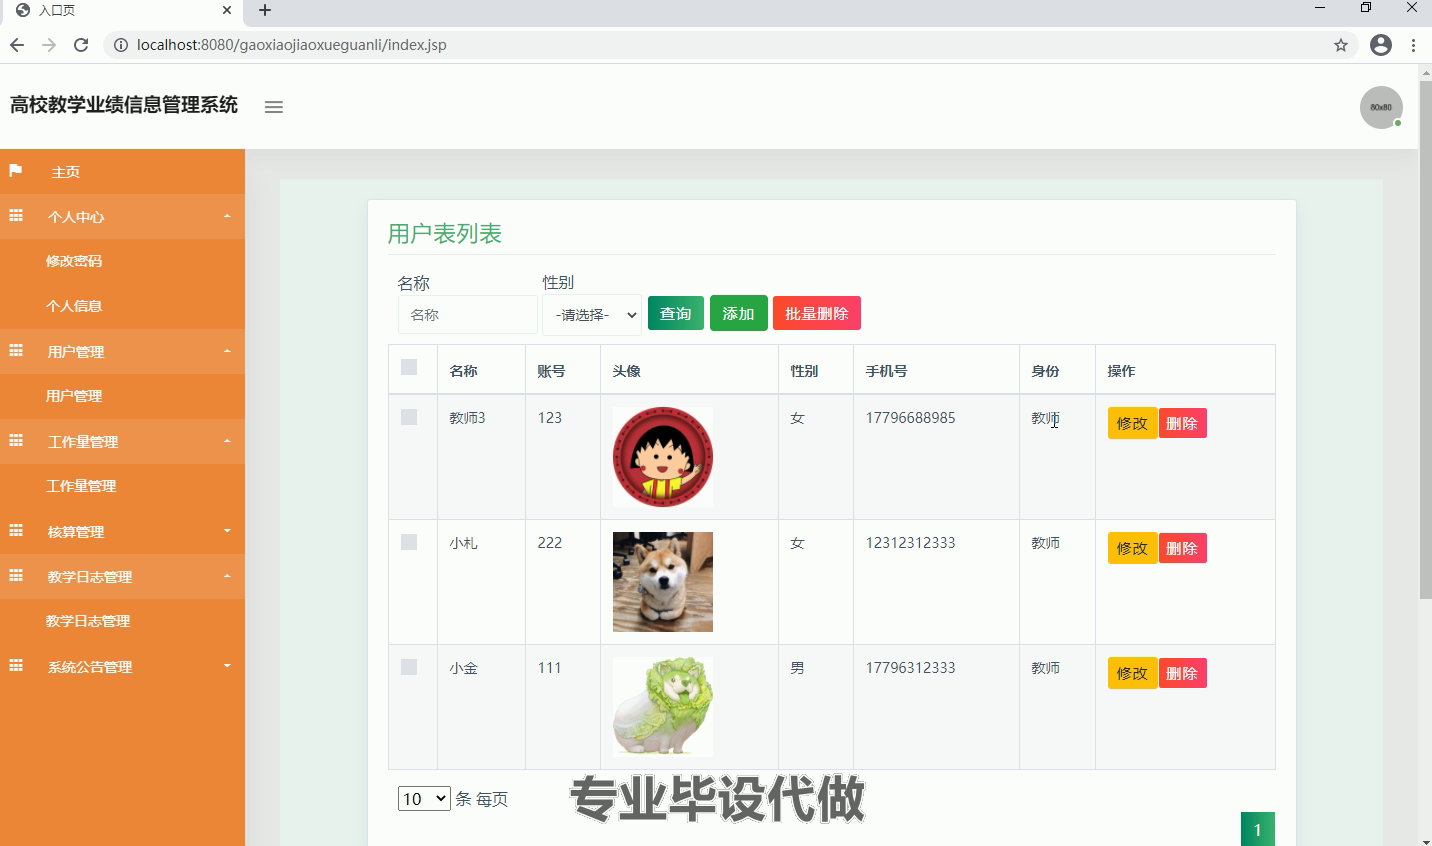Click 删除 for user 小金
Image resolution: width=1432 pixels, height=846 pixels.
click(1182, 673)
